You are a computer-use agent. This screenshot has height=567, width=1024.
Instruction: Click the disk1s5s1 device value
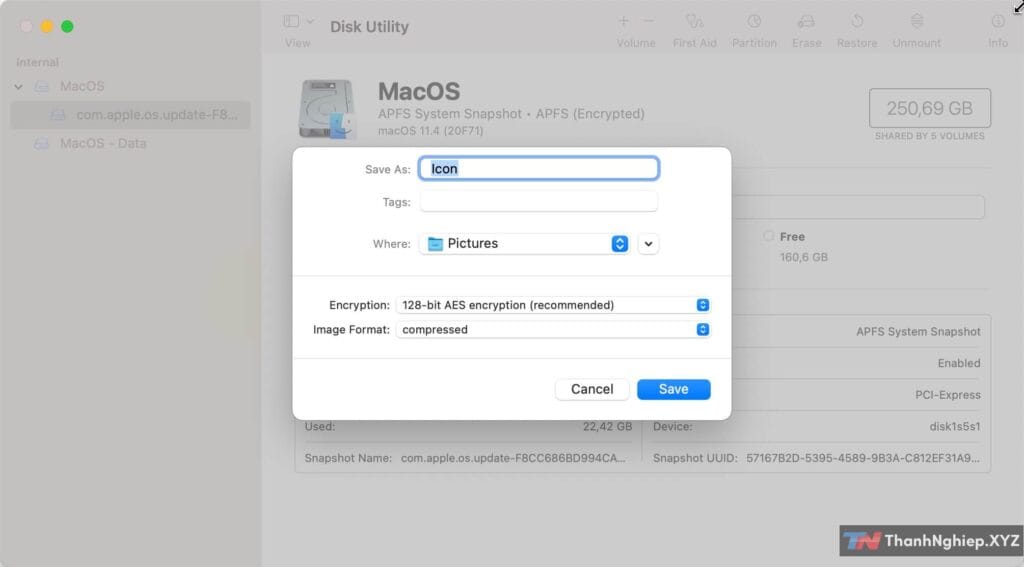tap(954, 427)
